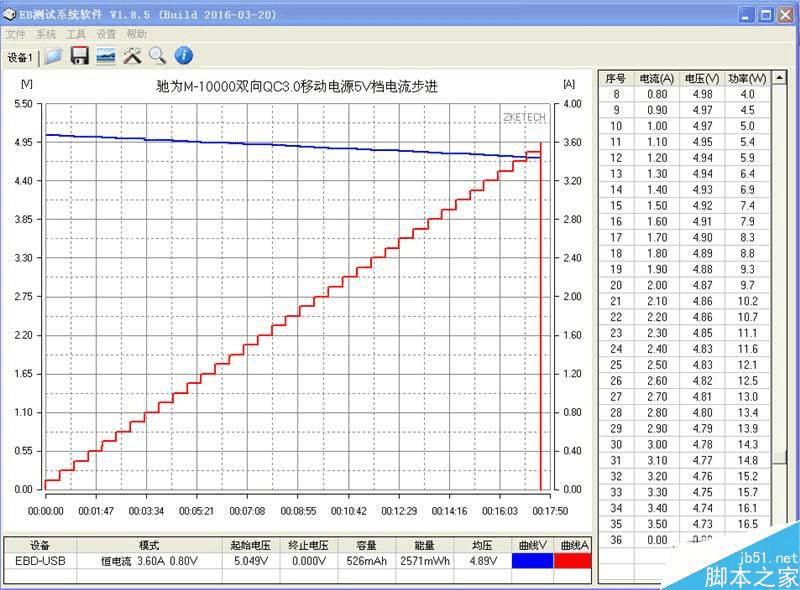Select row 35 with current 3.50

tap(684, 524)
